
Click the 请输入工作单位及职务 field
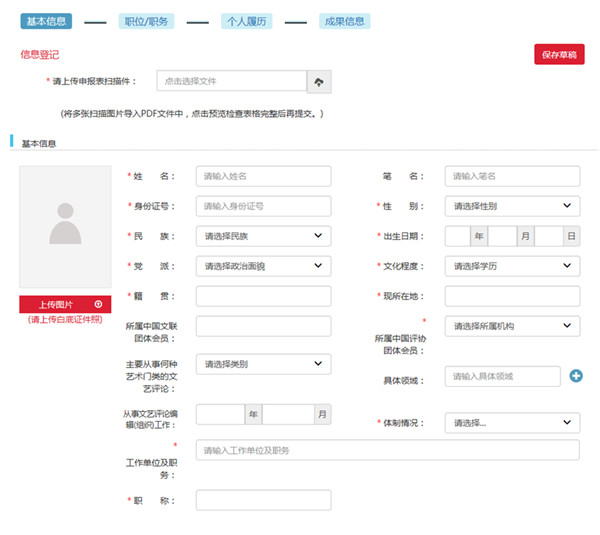pyautogui.click(x=387, y=450)
